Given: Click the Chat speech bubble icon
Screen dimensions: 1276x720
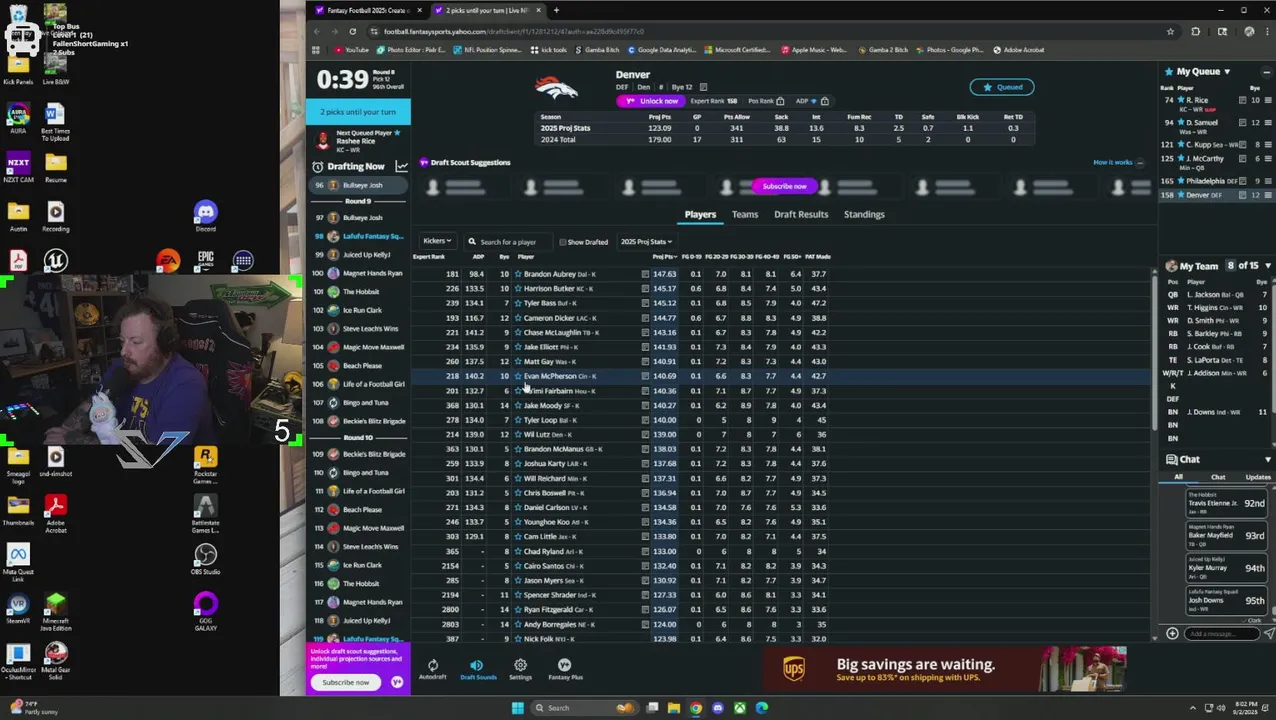Looking at the screenshot, I should [x=1171, y=460].
